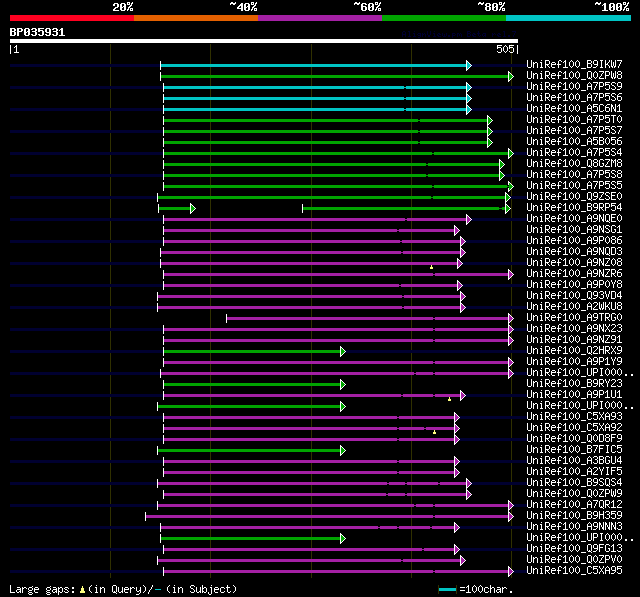Image resolution: width=640 pixels, height=597 pixels.
Task: Select the UniRef100_A3BGU4 label
Action: point(574,460)
